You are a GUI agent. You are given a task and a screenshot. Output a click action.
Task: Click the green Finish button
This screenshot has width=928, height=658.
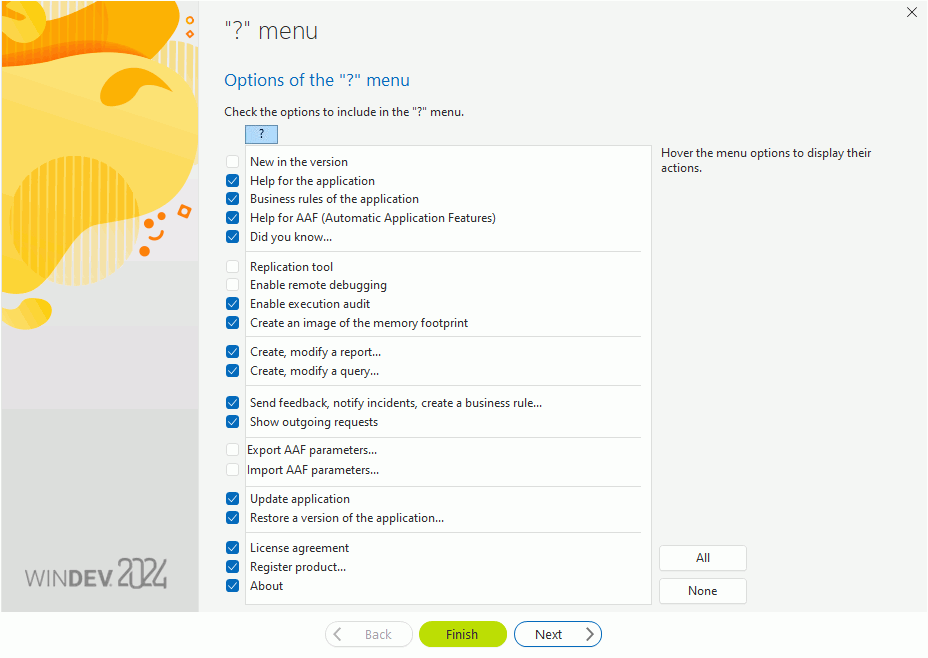(463, 634)
